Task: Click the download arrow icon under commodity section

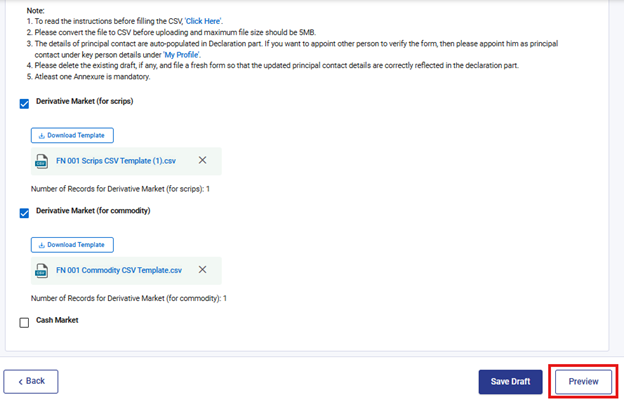Action: tap(40, 245)
